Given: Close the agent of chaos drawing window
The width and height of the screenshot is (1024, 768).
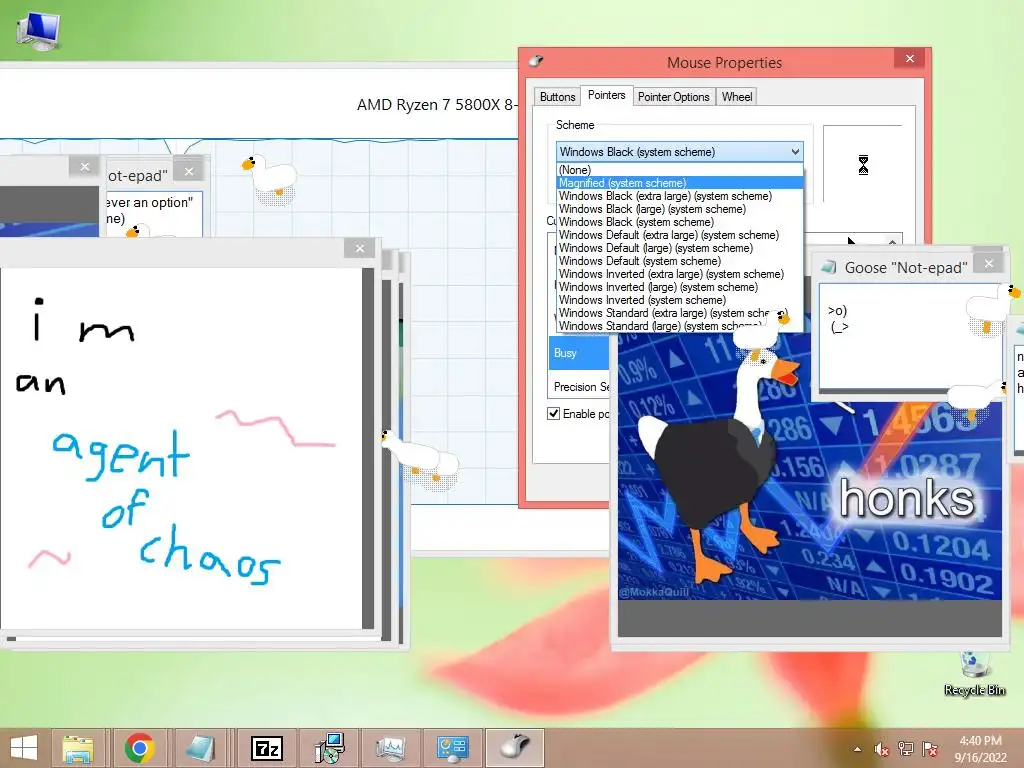Looking at the screenshot, I should [360, 248].
